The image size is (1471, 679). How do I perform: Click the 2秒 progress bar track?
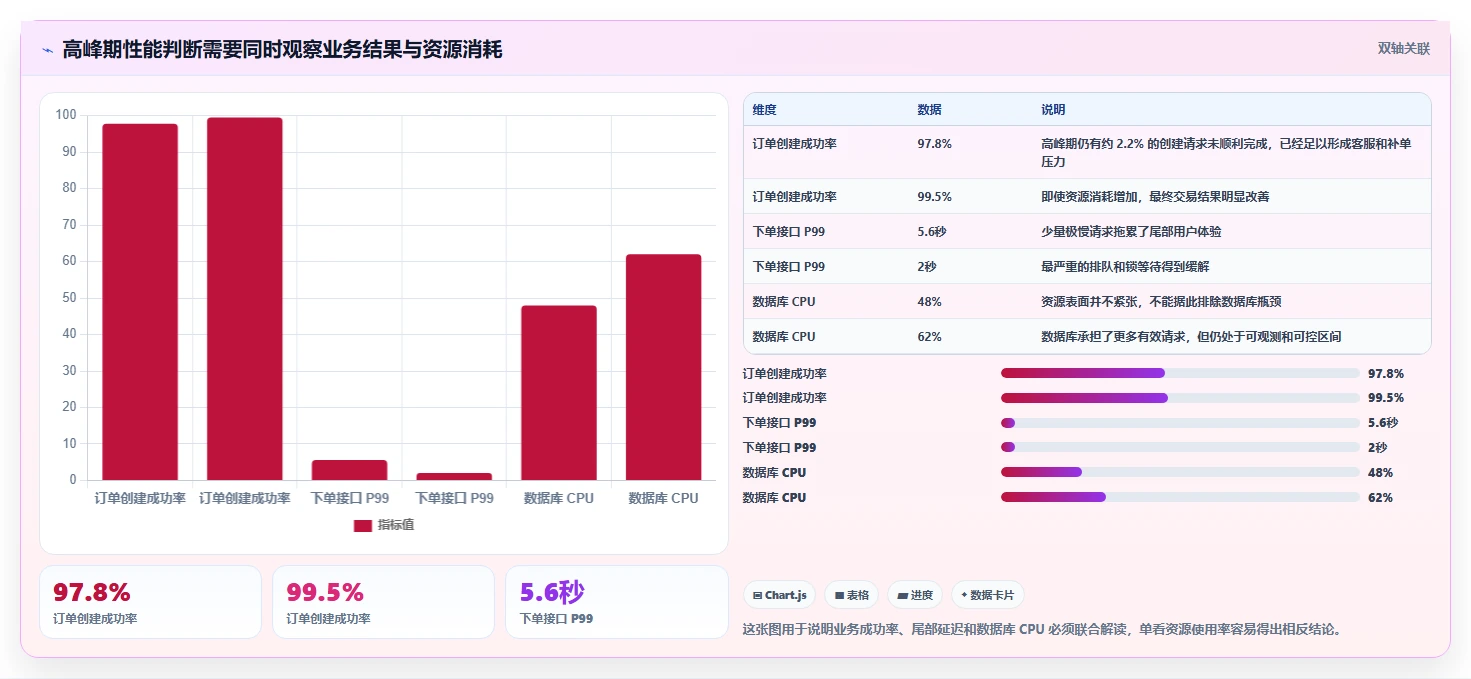[1180, 447]
